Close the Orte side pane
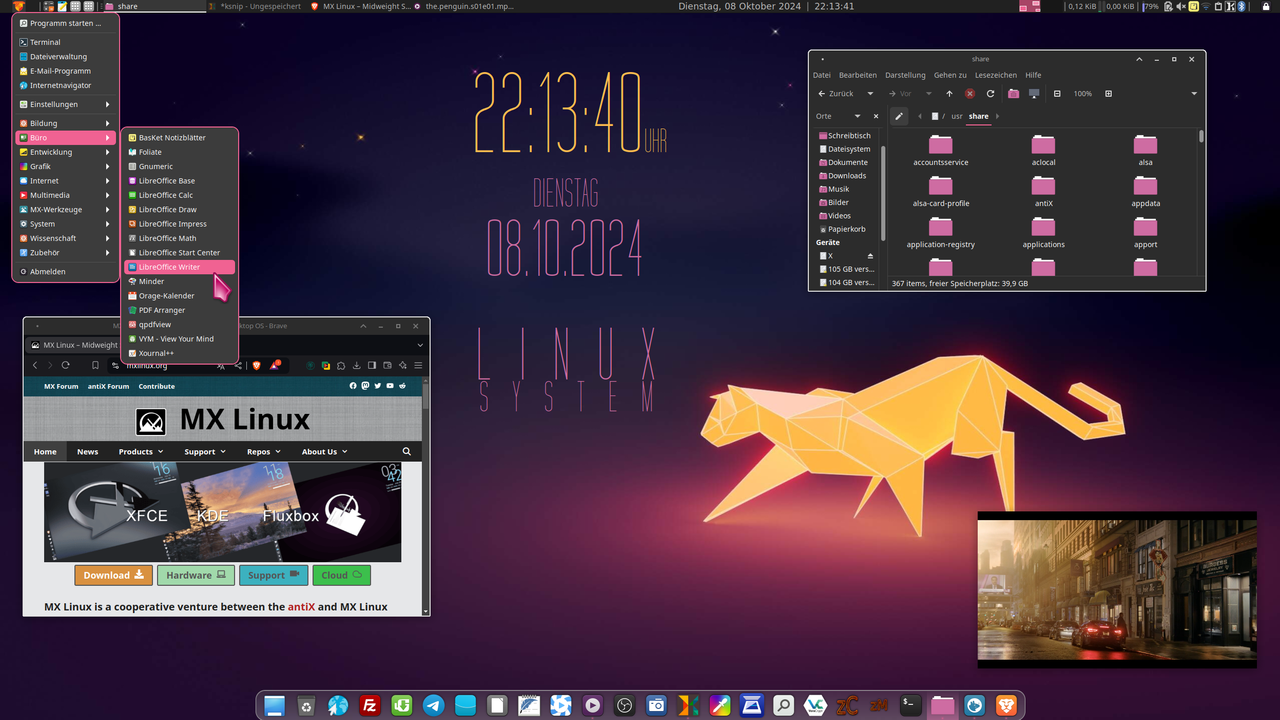This screenshot has height=720, width=1280. [x=876, y=116]
